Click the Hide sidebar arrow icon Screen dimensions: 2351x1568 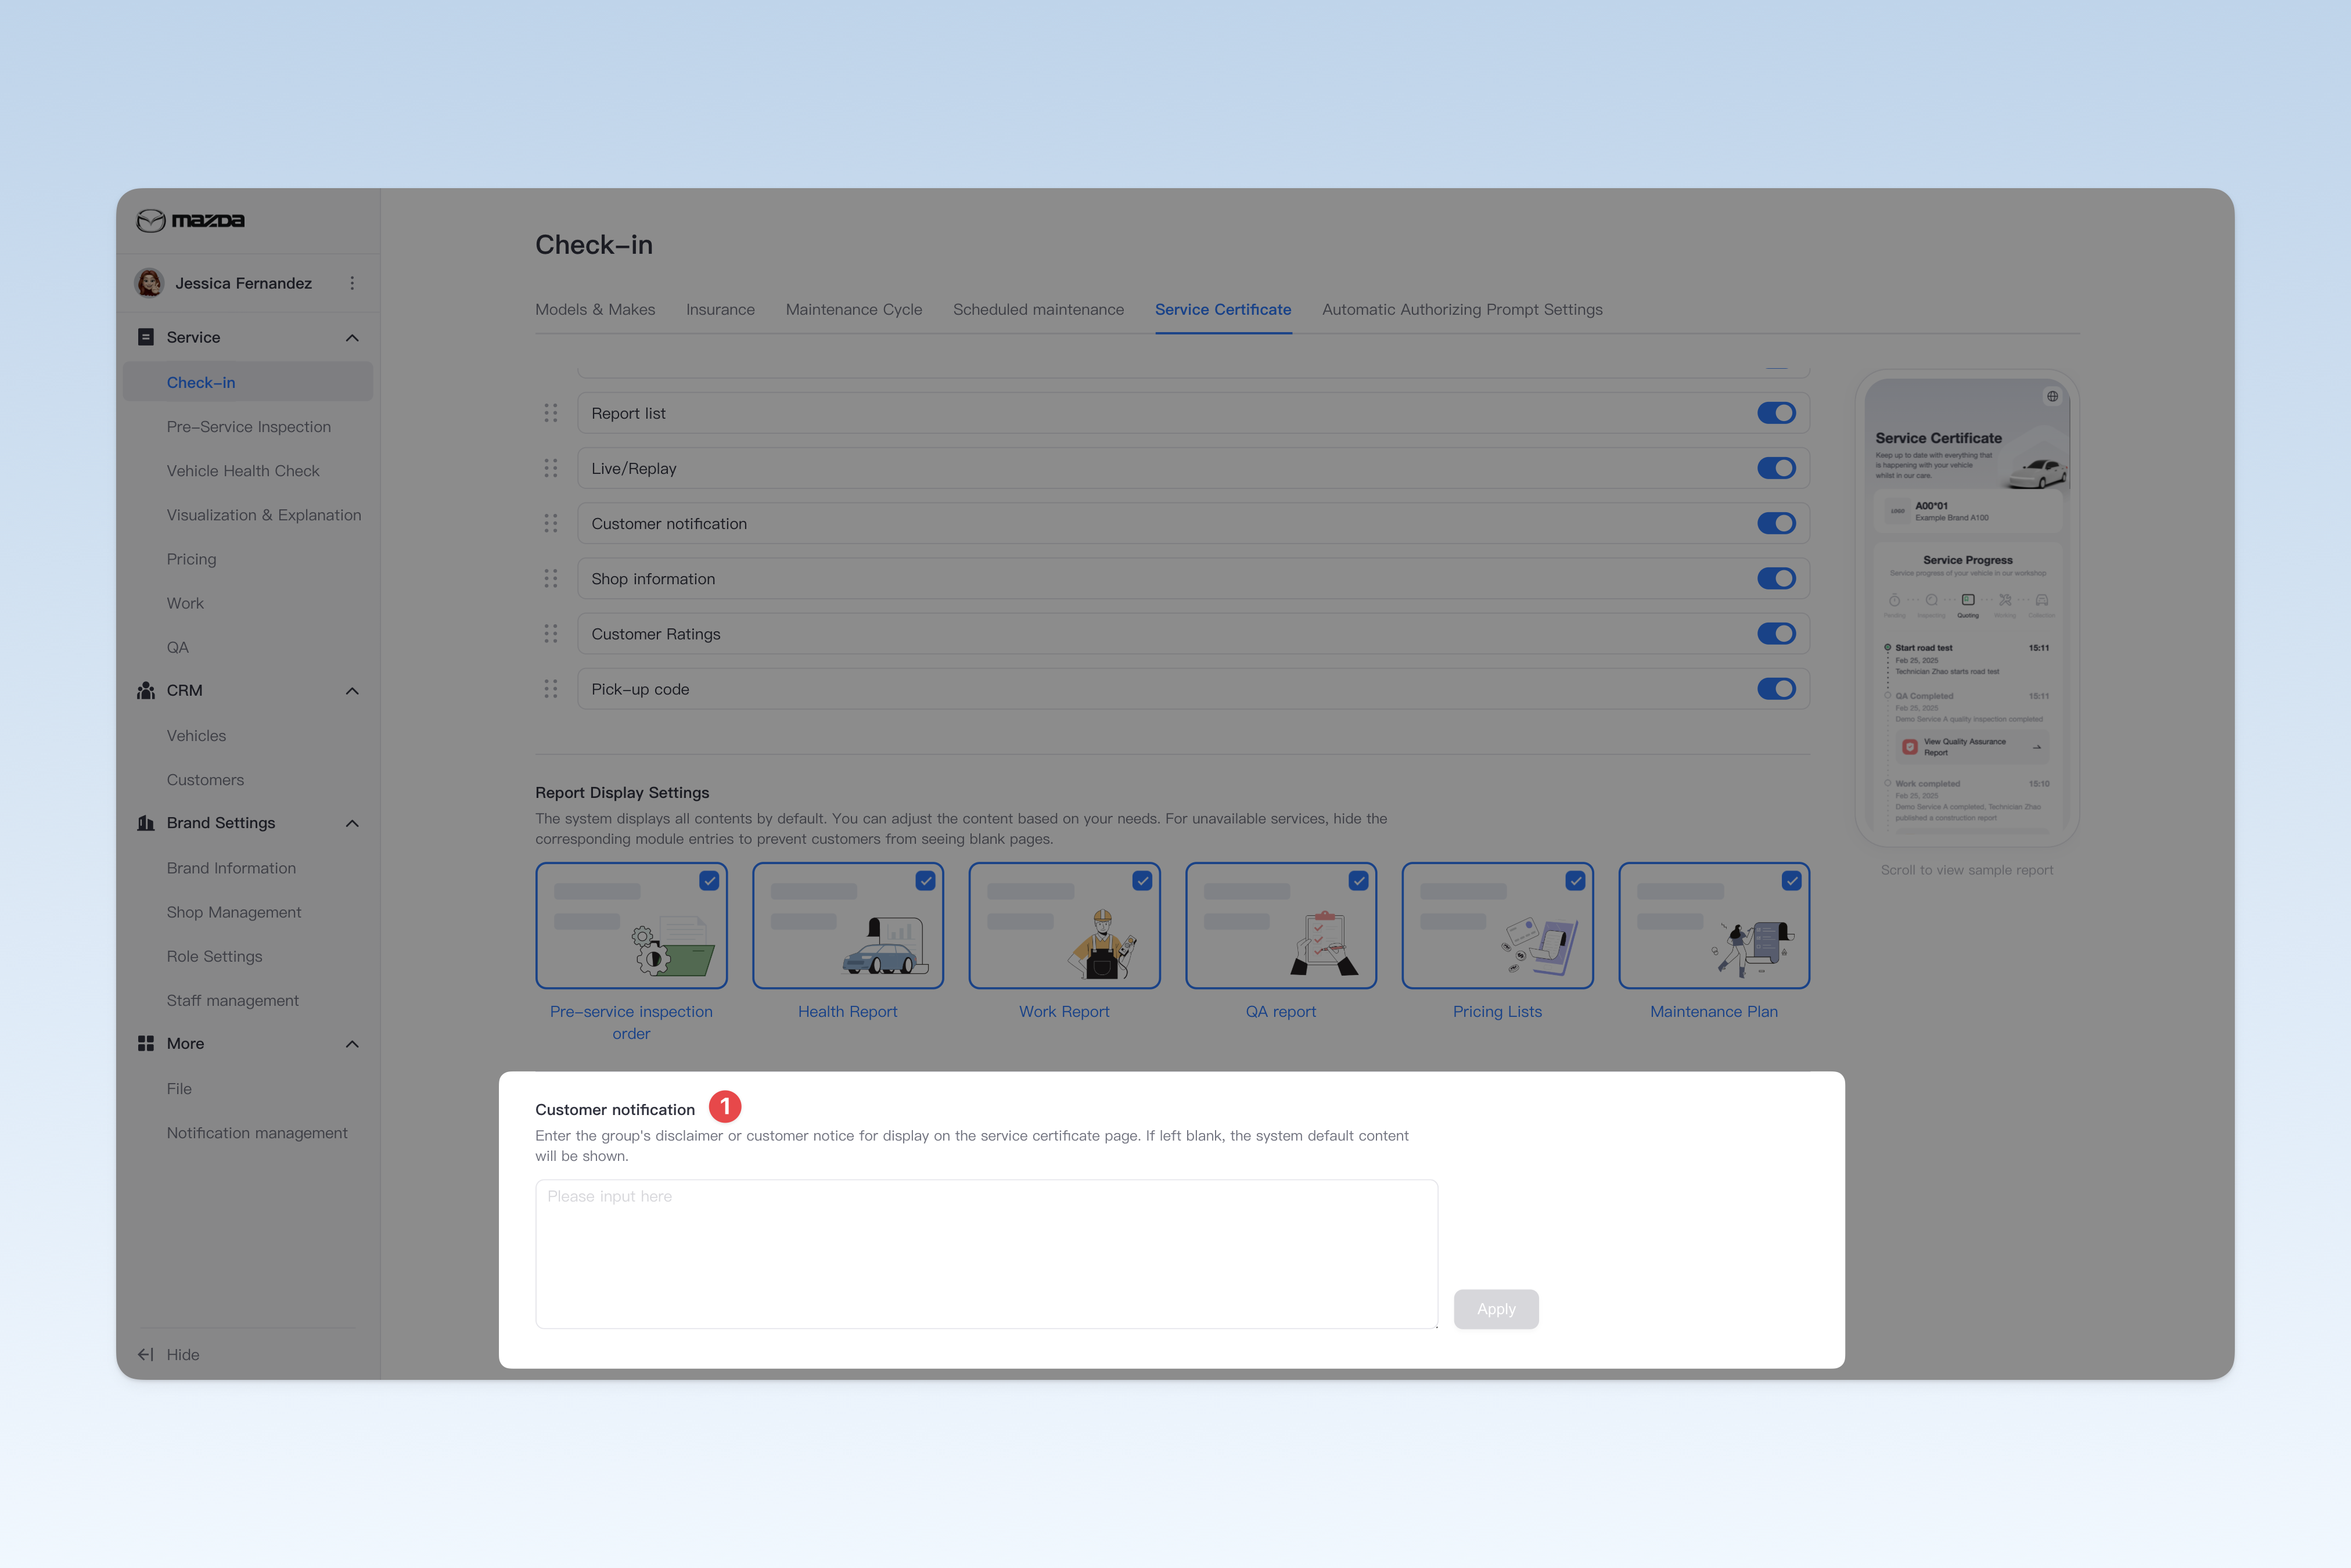point(146,1354)
